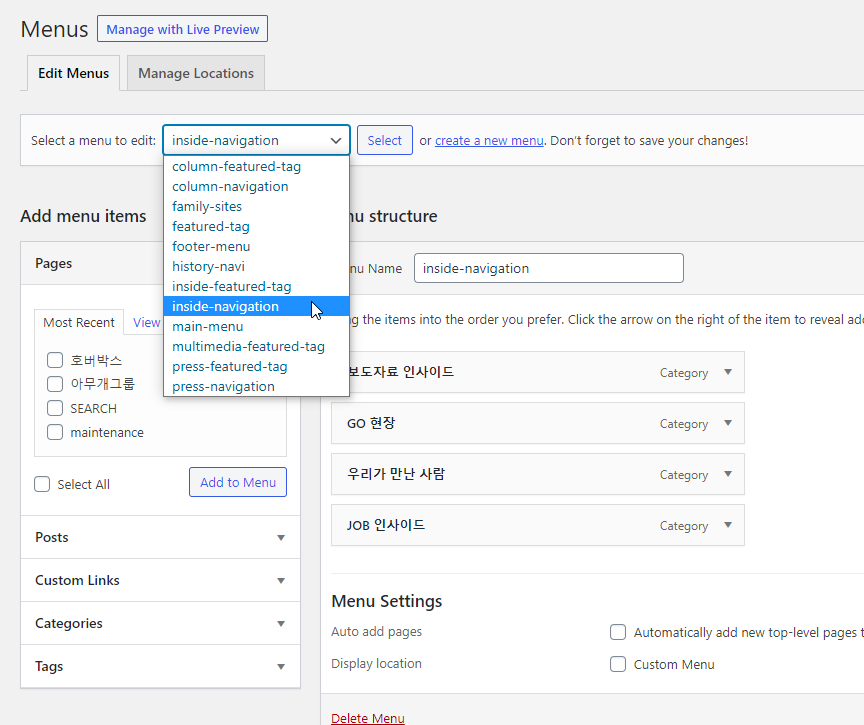Switch to the Edit Menus tab
This screenshot has width=864, height=725.
(73, 73)
